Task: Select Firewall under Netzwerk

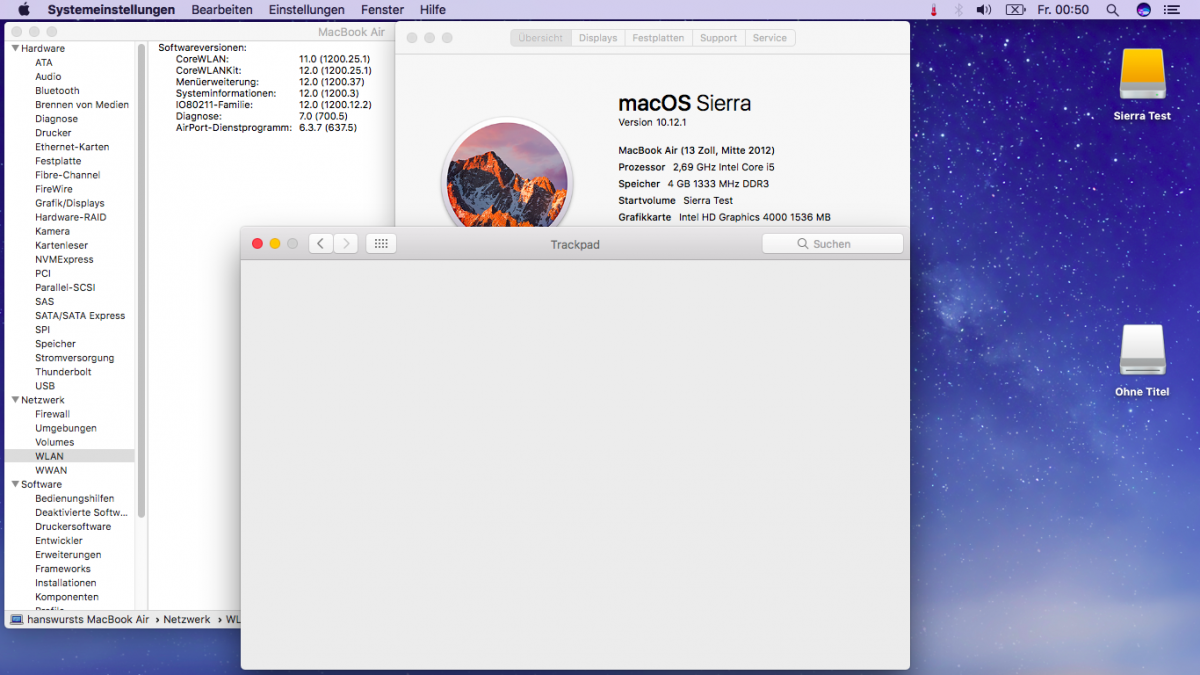Action: tap(52, 414)
